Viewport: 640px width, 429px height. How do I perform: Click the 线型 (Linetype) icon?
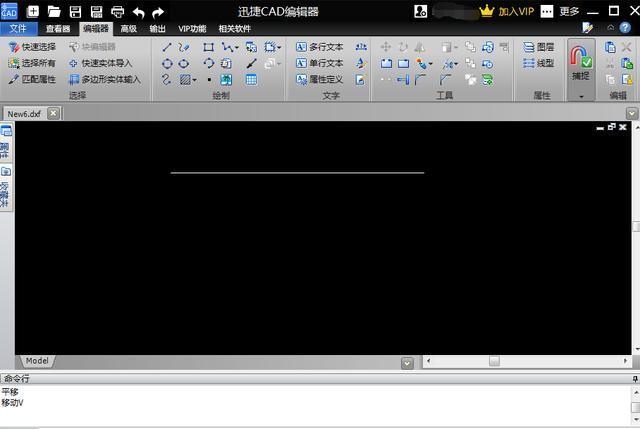[538, 63]
